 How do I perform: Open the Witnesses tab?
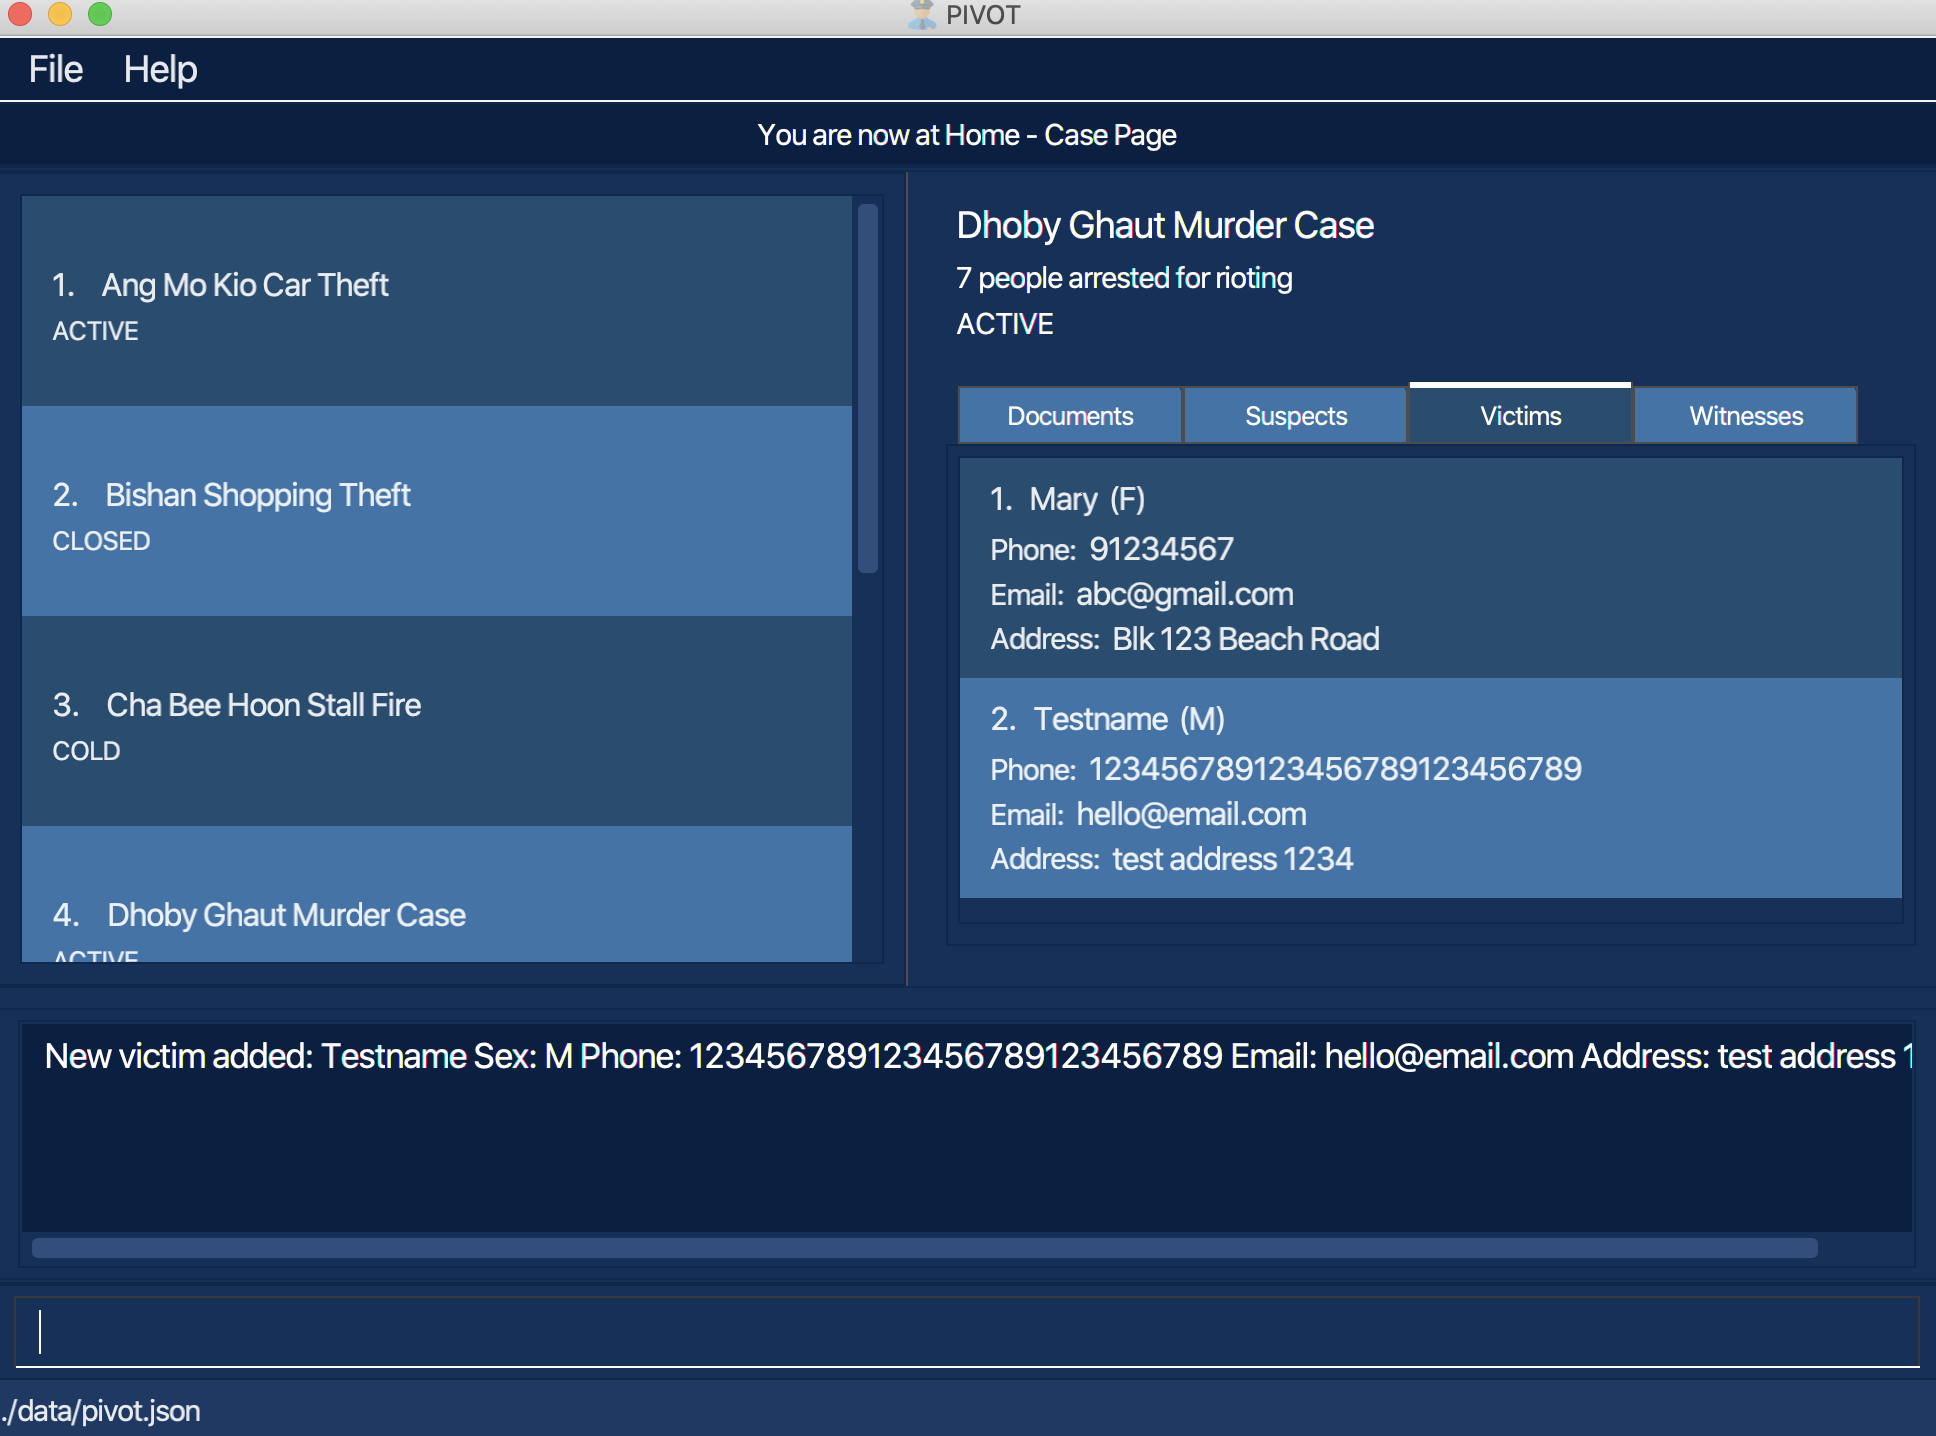click(1746, 416)
